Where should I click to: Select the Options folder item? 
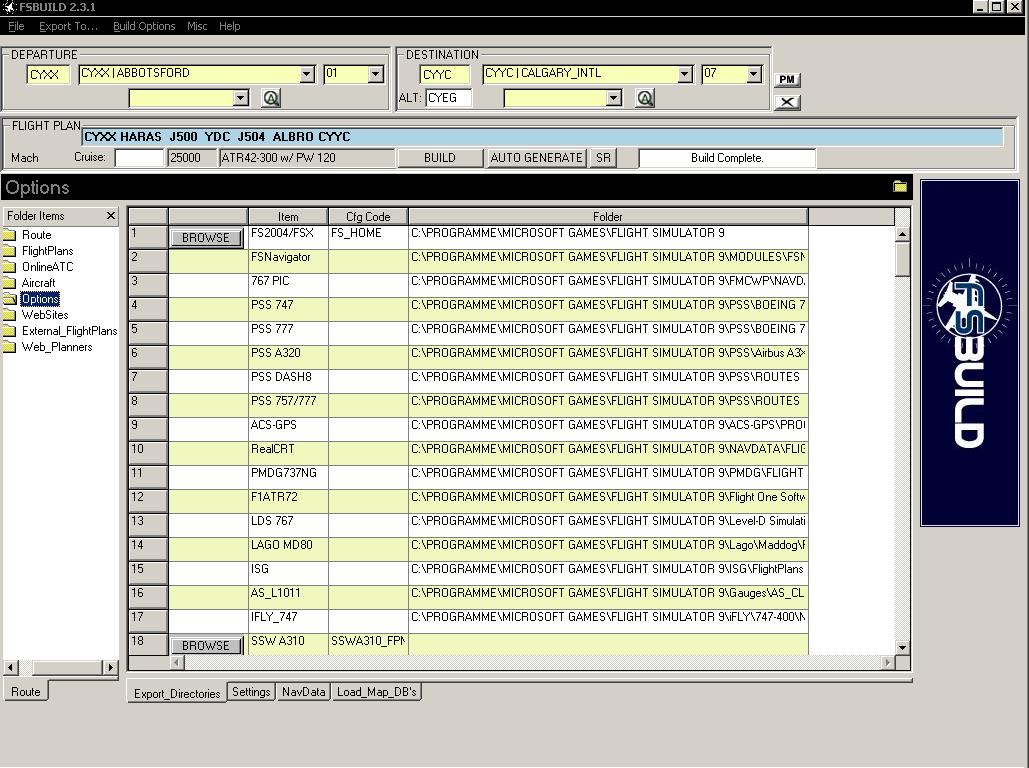pyautogui.click(x=40, y=299)
